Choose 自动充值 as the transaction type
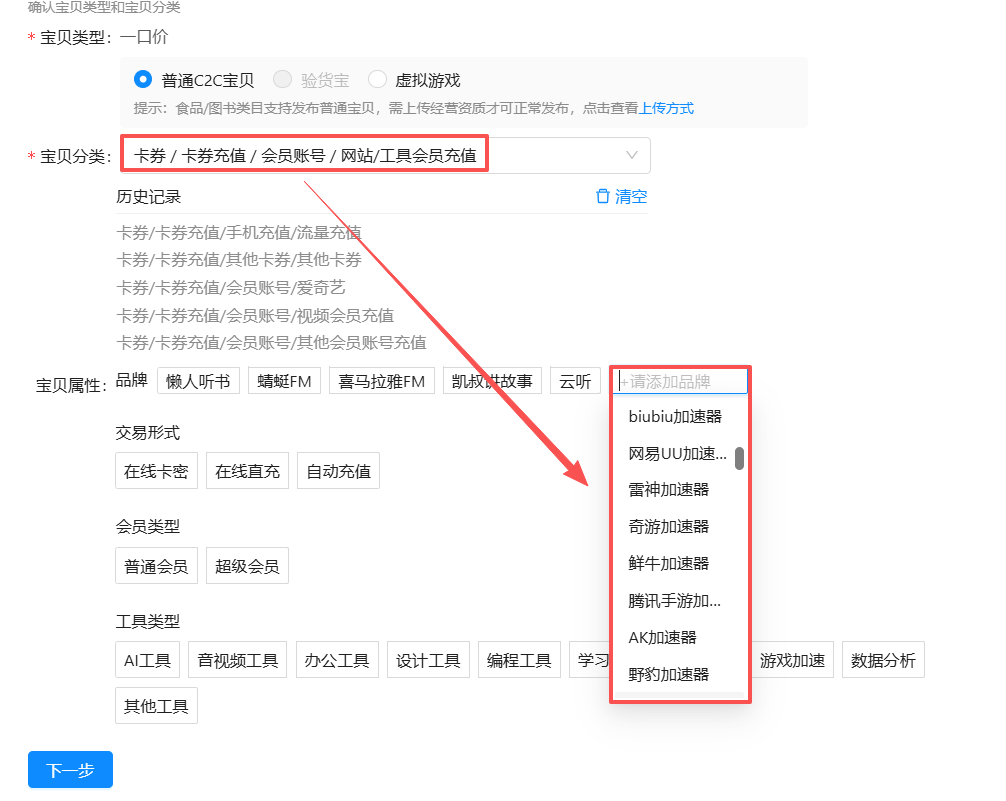Viewport: 1006px width, 801px height. [337, 470]
